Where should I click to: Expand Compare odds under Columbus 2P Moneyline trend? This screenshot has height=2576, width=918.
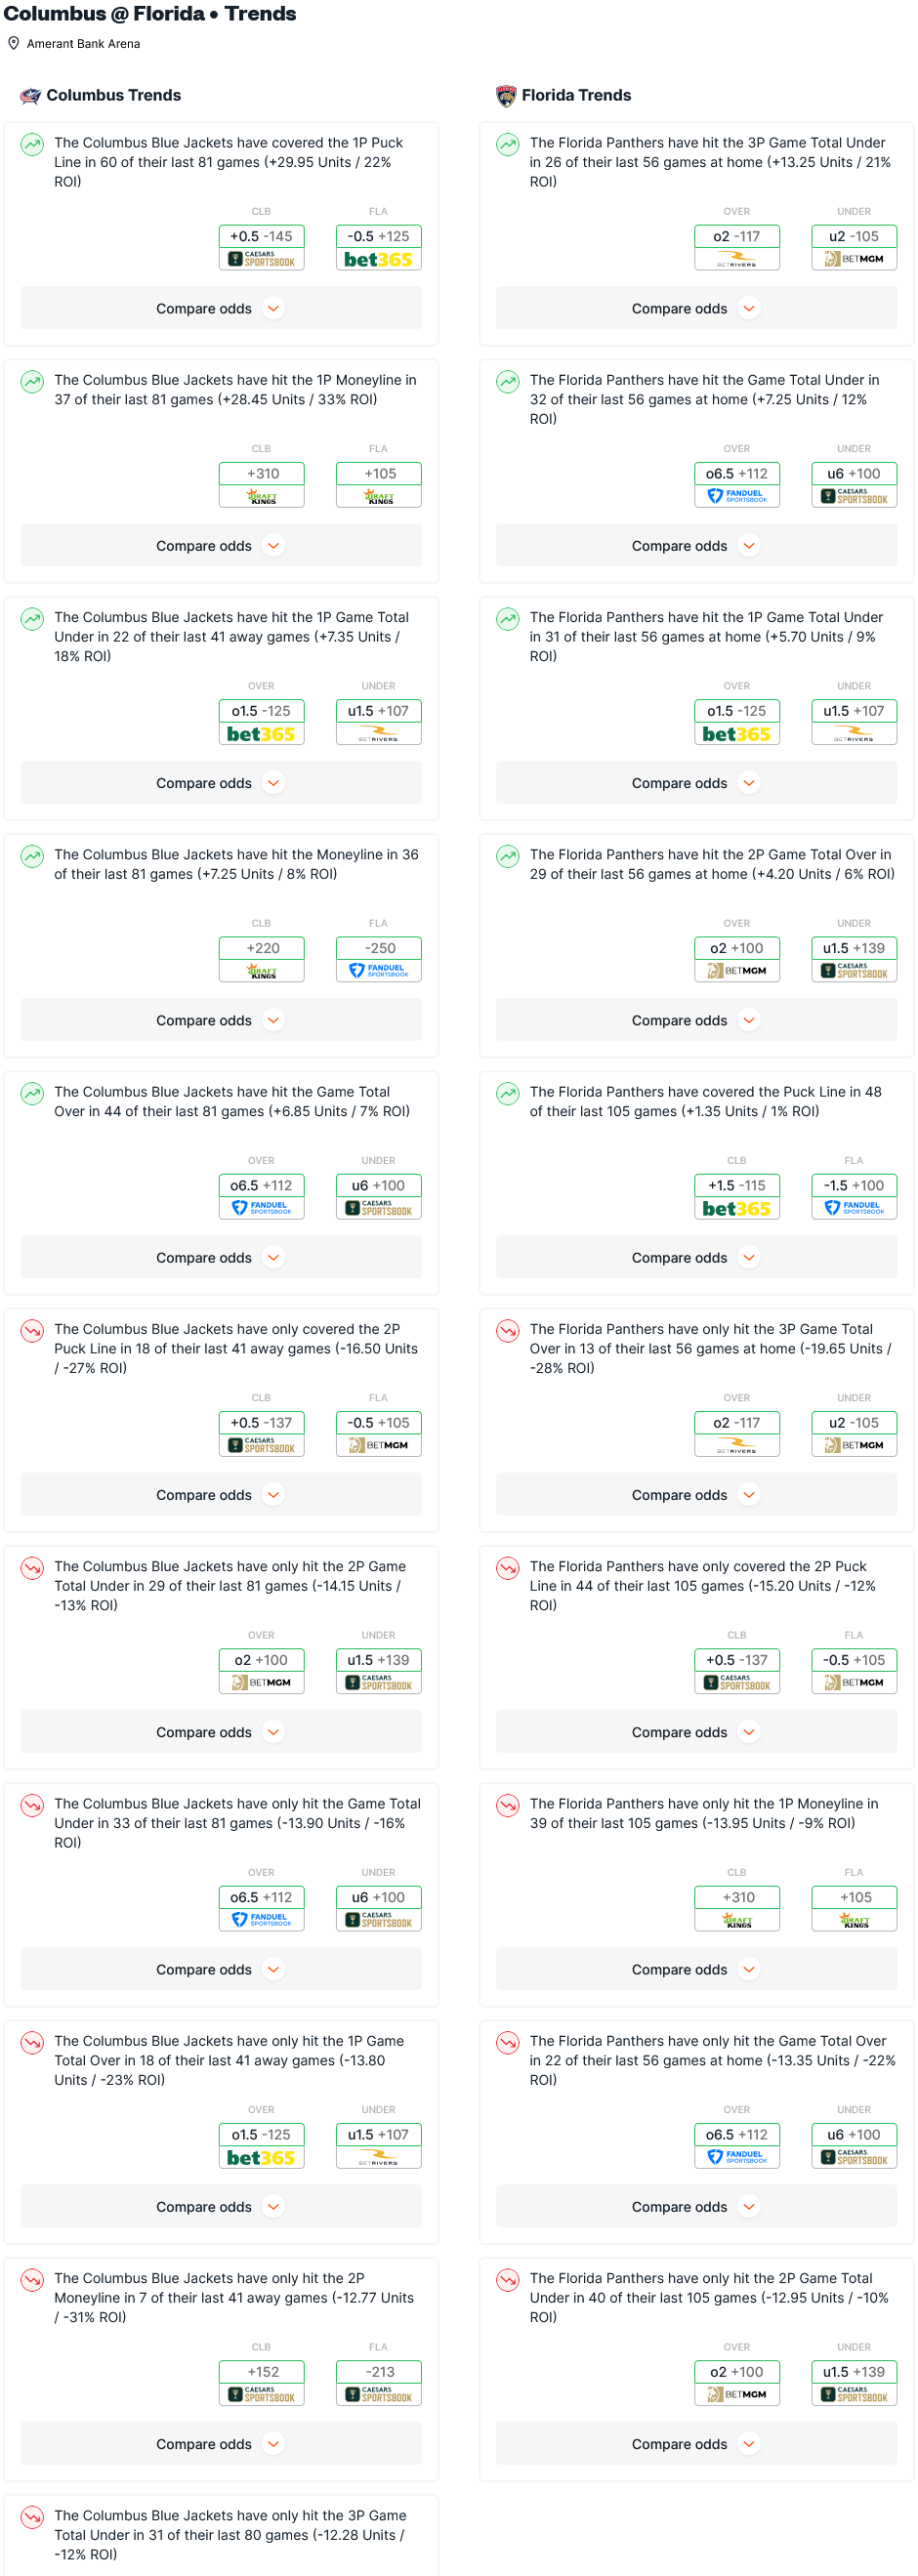tap(220, 2444)
